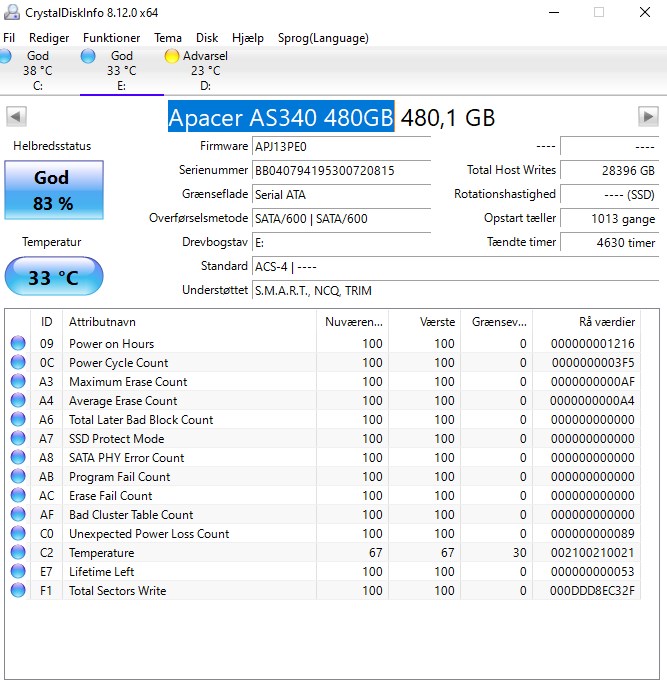Open the Sprog(Language) menu
The width and height of the screenshot is (667, 688).
pyautogui.click(x=323, y=38)
